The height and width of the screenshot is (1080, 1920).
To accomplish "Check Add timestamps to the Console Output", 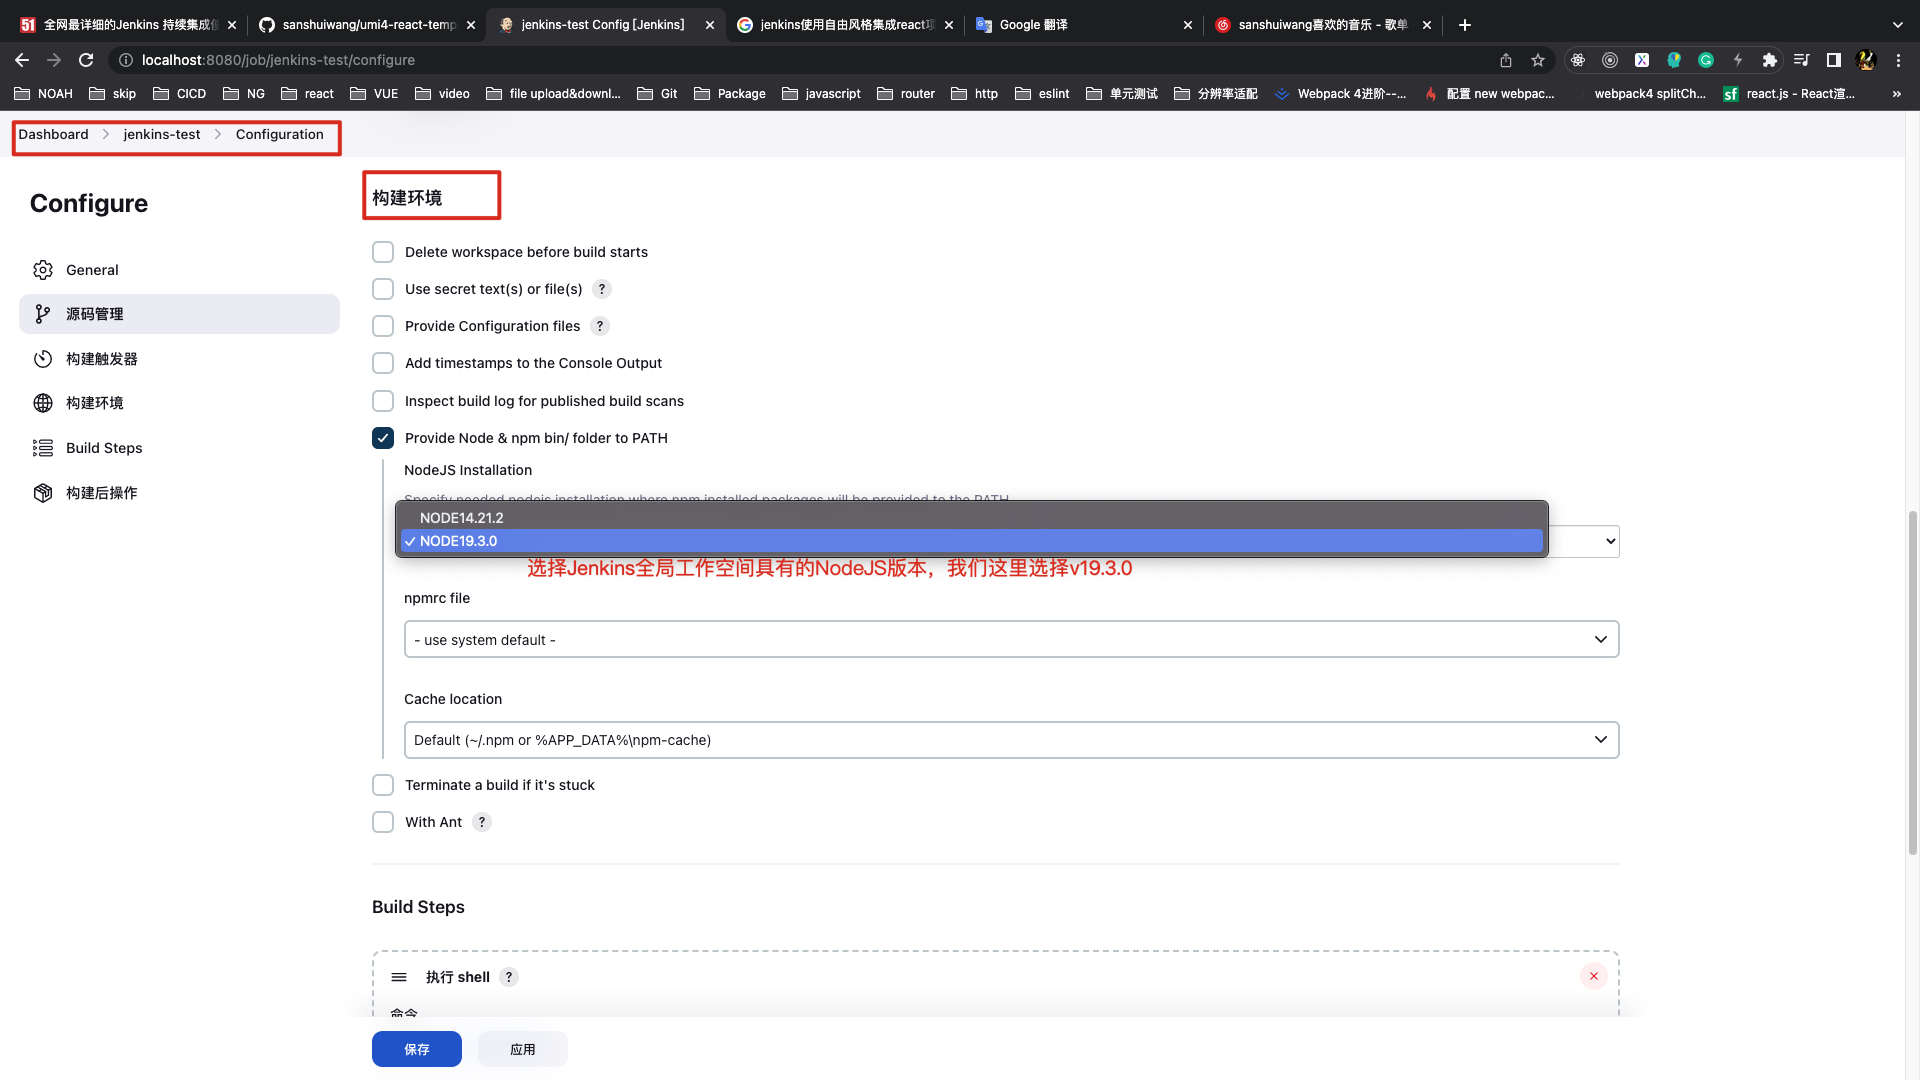I will click(383, 363).
